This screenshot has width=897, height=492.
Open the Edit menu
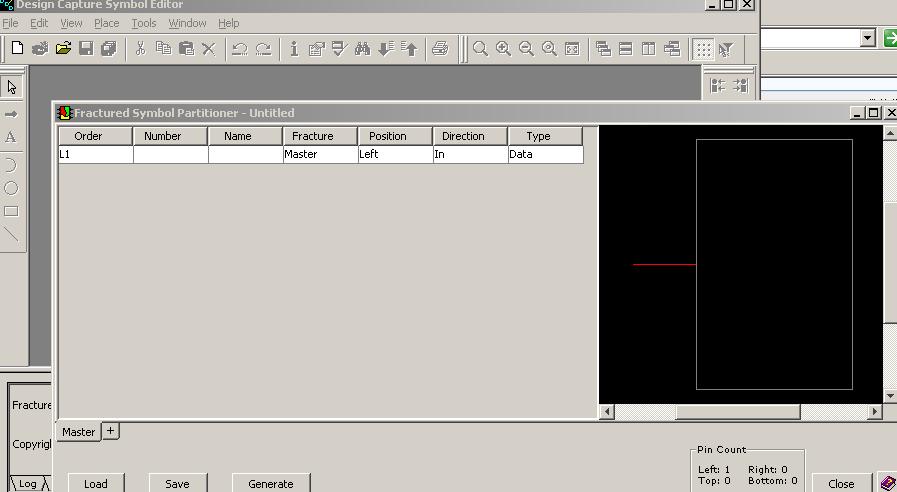pos(39,23)
